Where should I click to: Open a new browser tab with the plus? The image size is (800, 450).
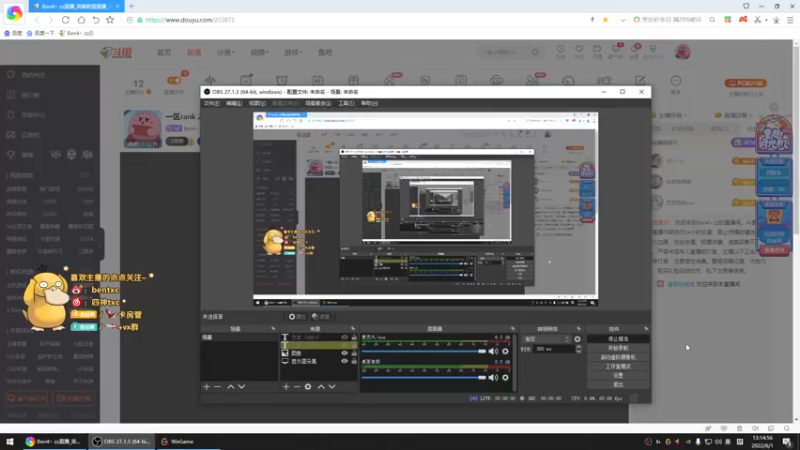point(132,6)
